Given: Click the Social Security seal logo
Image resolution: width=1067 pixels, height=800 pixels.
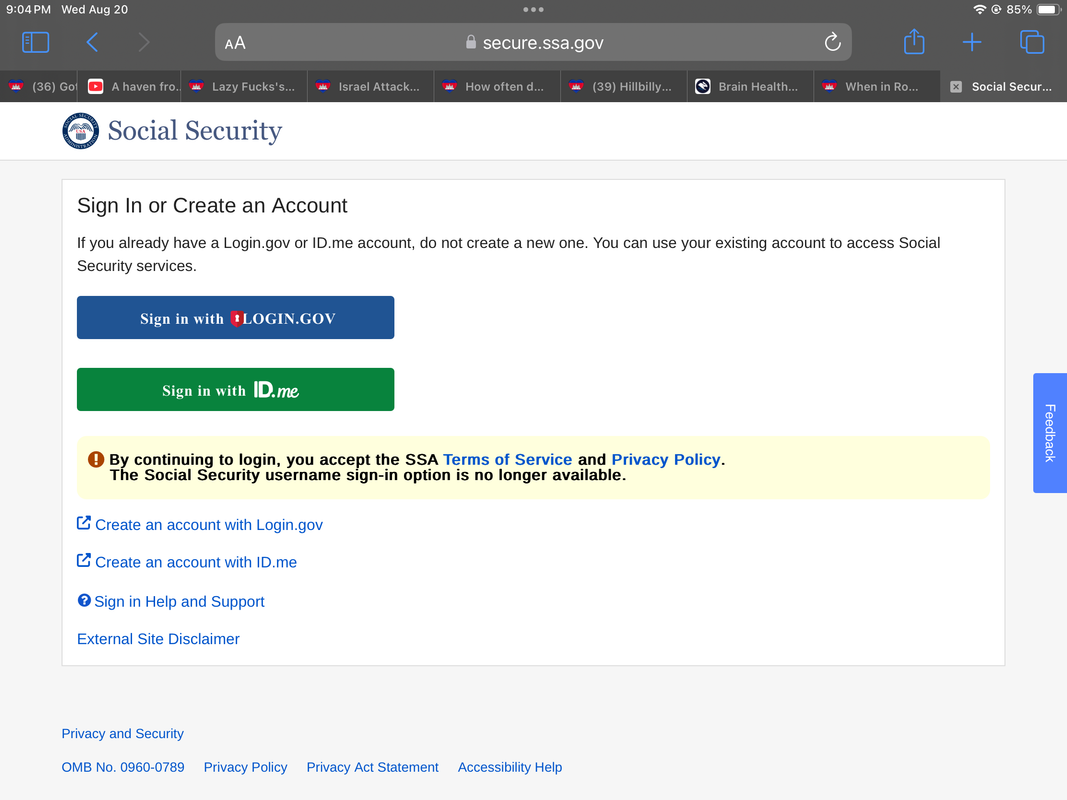Looking at the screenshot, I should [80, 131].
